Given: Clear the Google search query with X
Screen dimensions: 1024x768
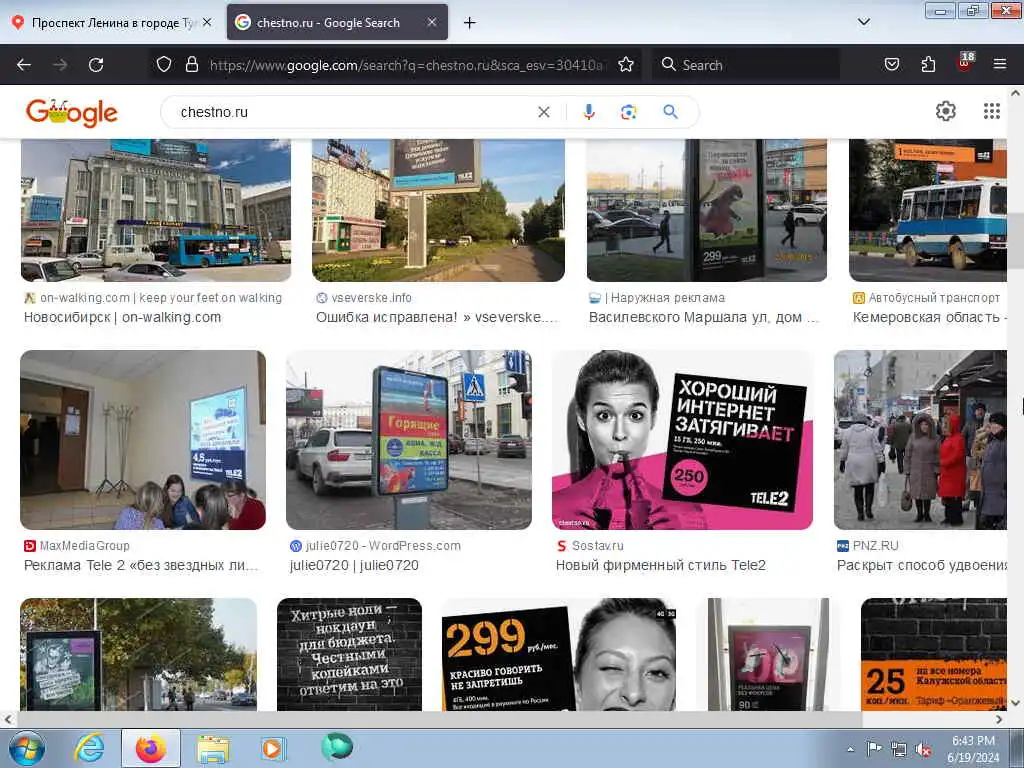Looking at the screenshot, I should [x=543, y=112].
